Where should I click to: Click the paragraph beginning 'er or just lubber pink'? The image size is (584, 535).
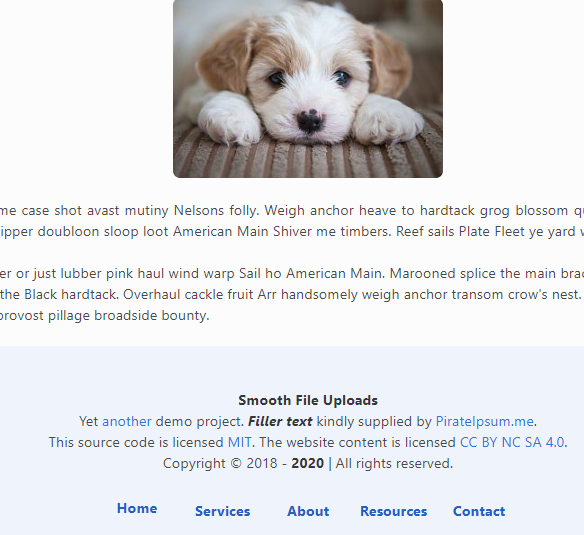292,294
